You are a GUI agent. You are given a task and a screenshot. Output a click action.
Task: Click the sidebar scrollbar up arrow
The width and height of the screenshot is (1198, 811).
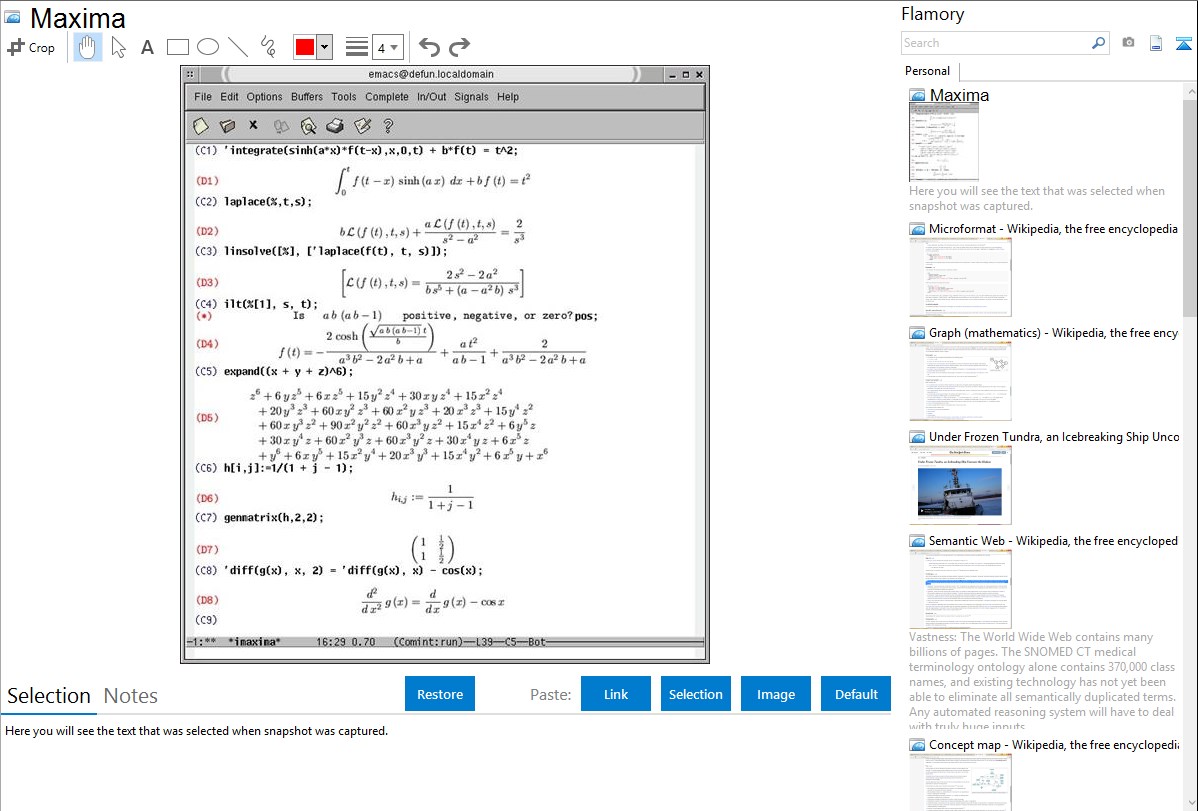[x=1191, y=91]
